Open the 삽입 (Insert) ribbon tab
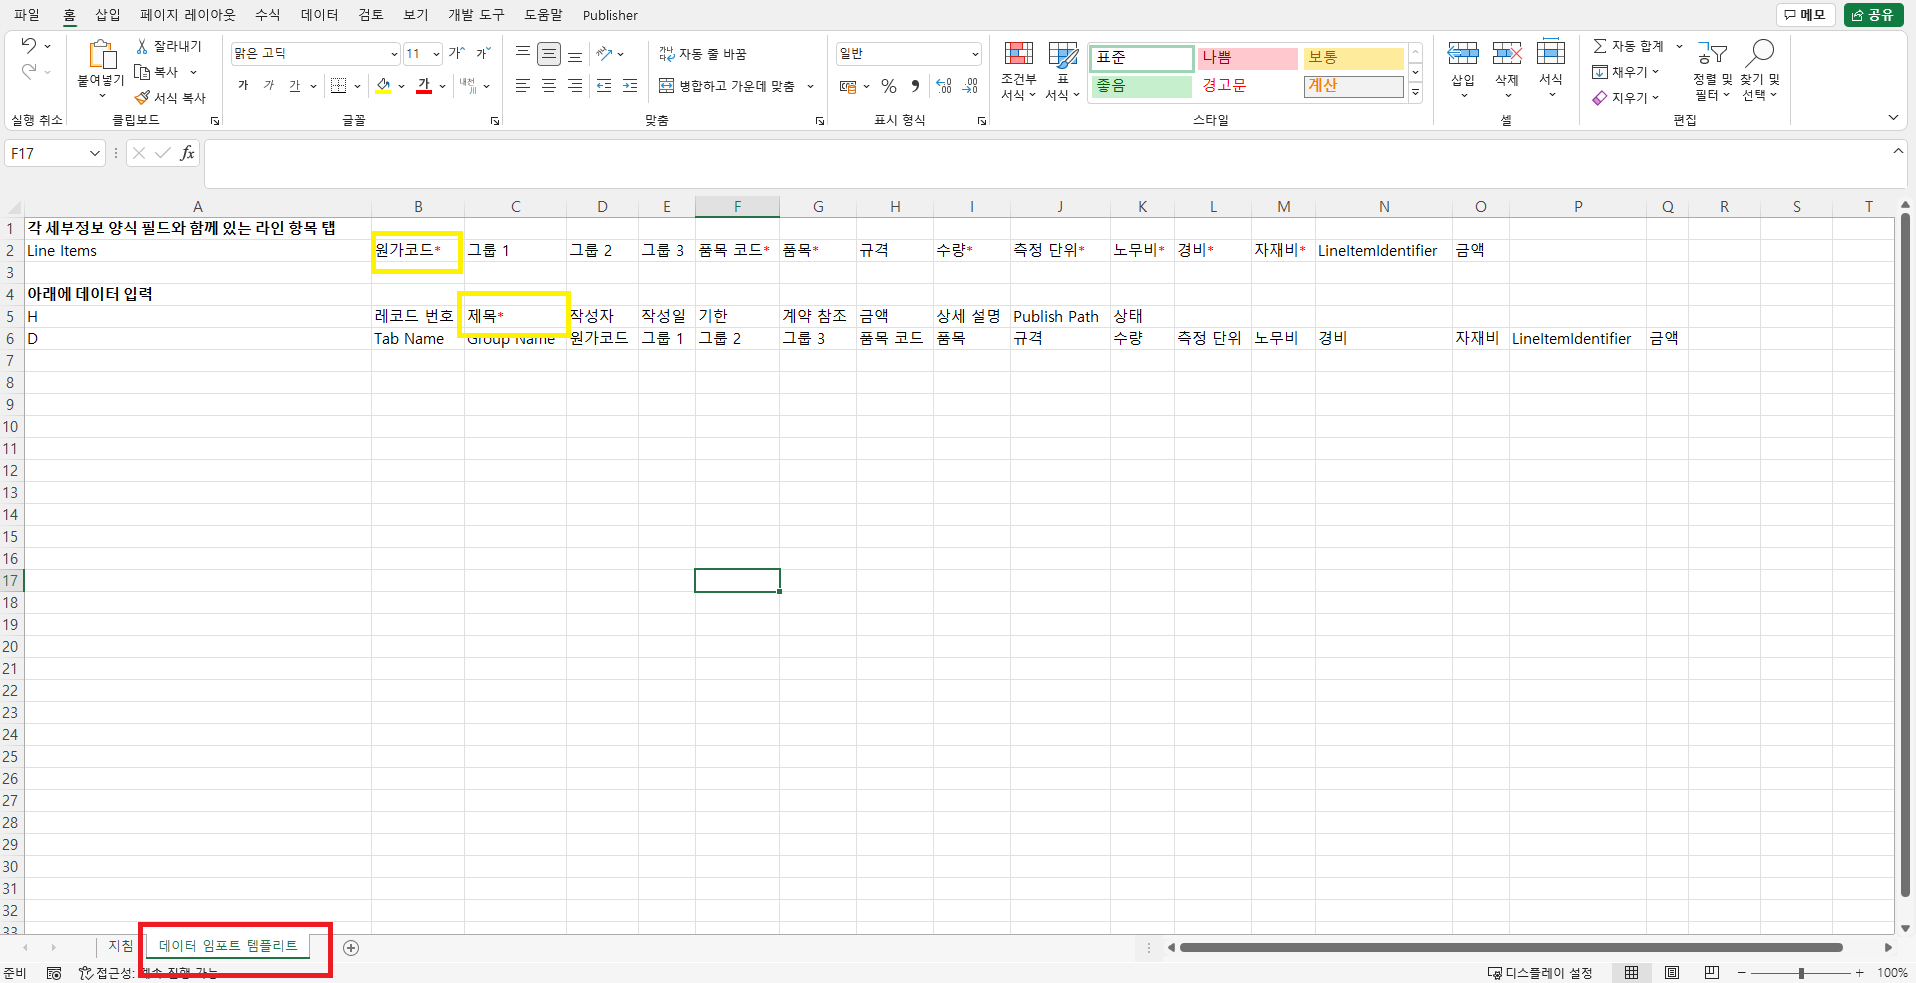The image size is (1916, 983). [107, 15]
